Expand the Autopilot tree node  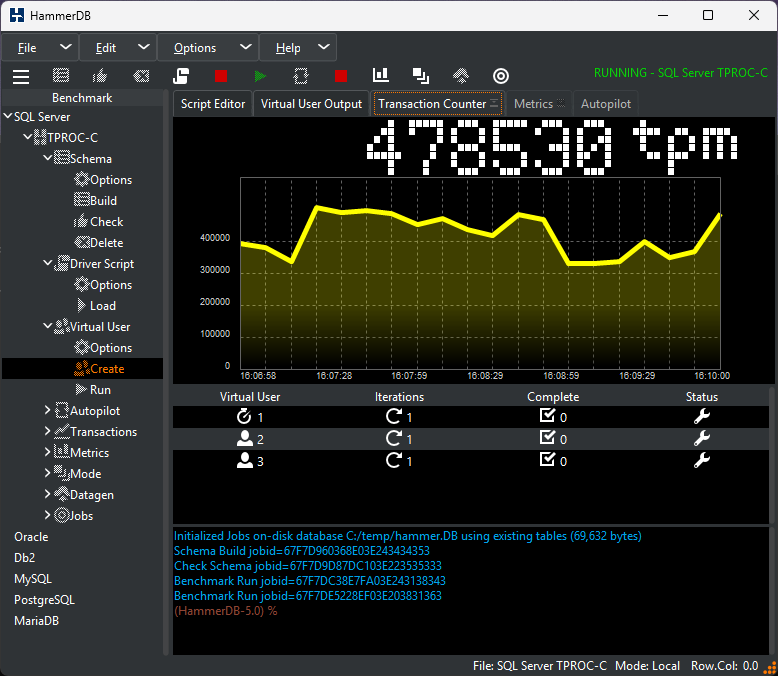click(x=48, y=410)
